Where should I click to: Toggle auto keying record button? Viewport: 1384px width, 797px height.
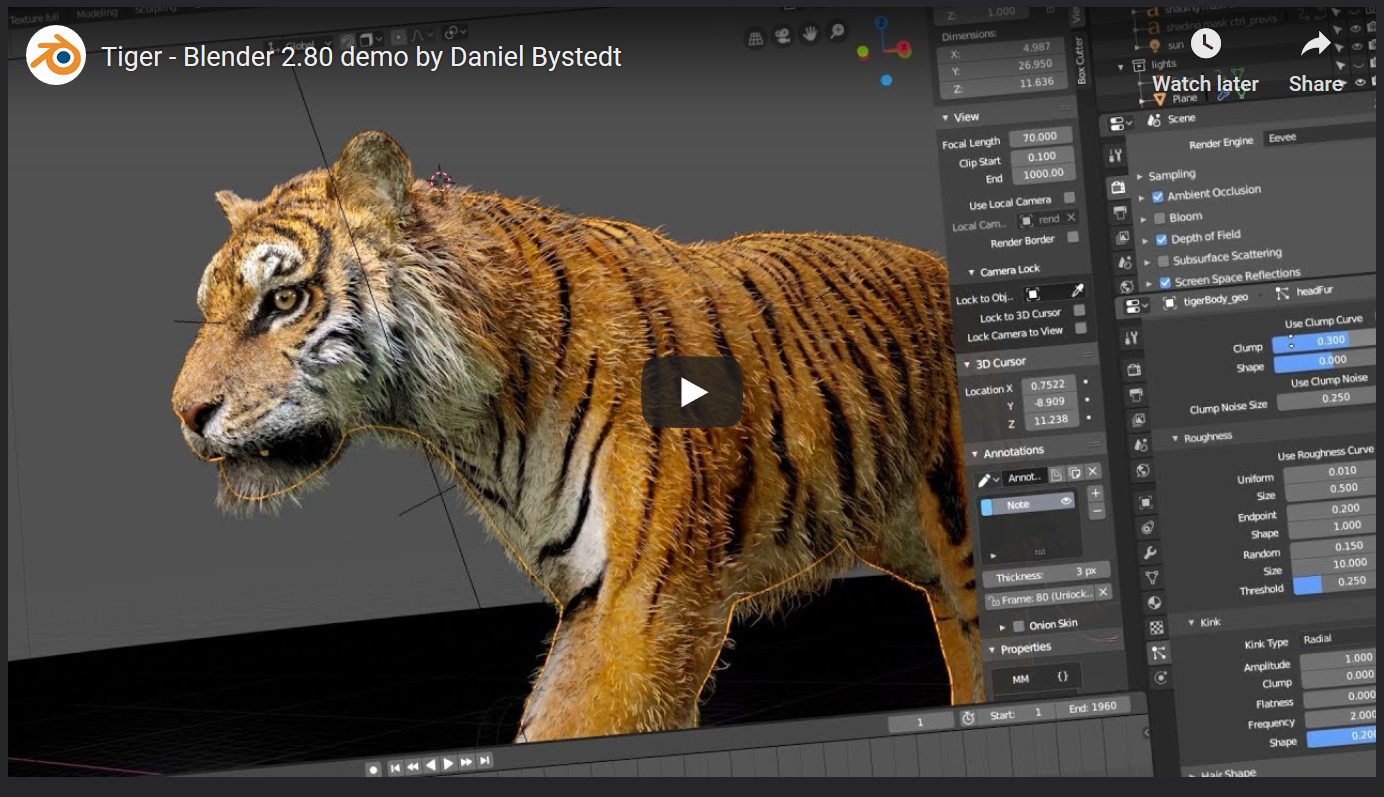pos(373,769)
